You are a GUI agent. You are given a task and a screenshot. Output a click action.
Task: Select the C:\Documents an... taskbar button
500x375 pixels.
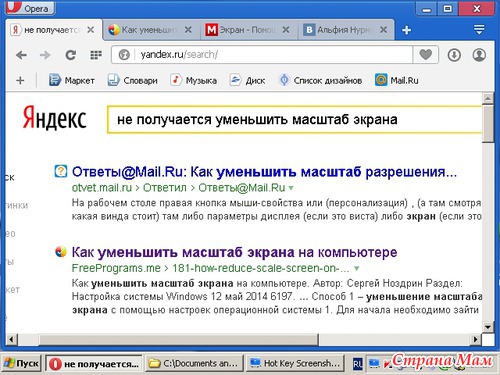[194, 364]
